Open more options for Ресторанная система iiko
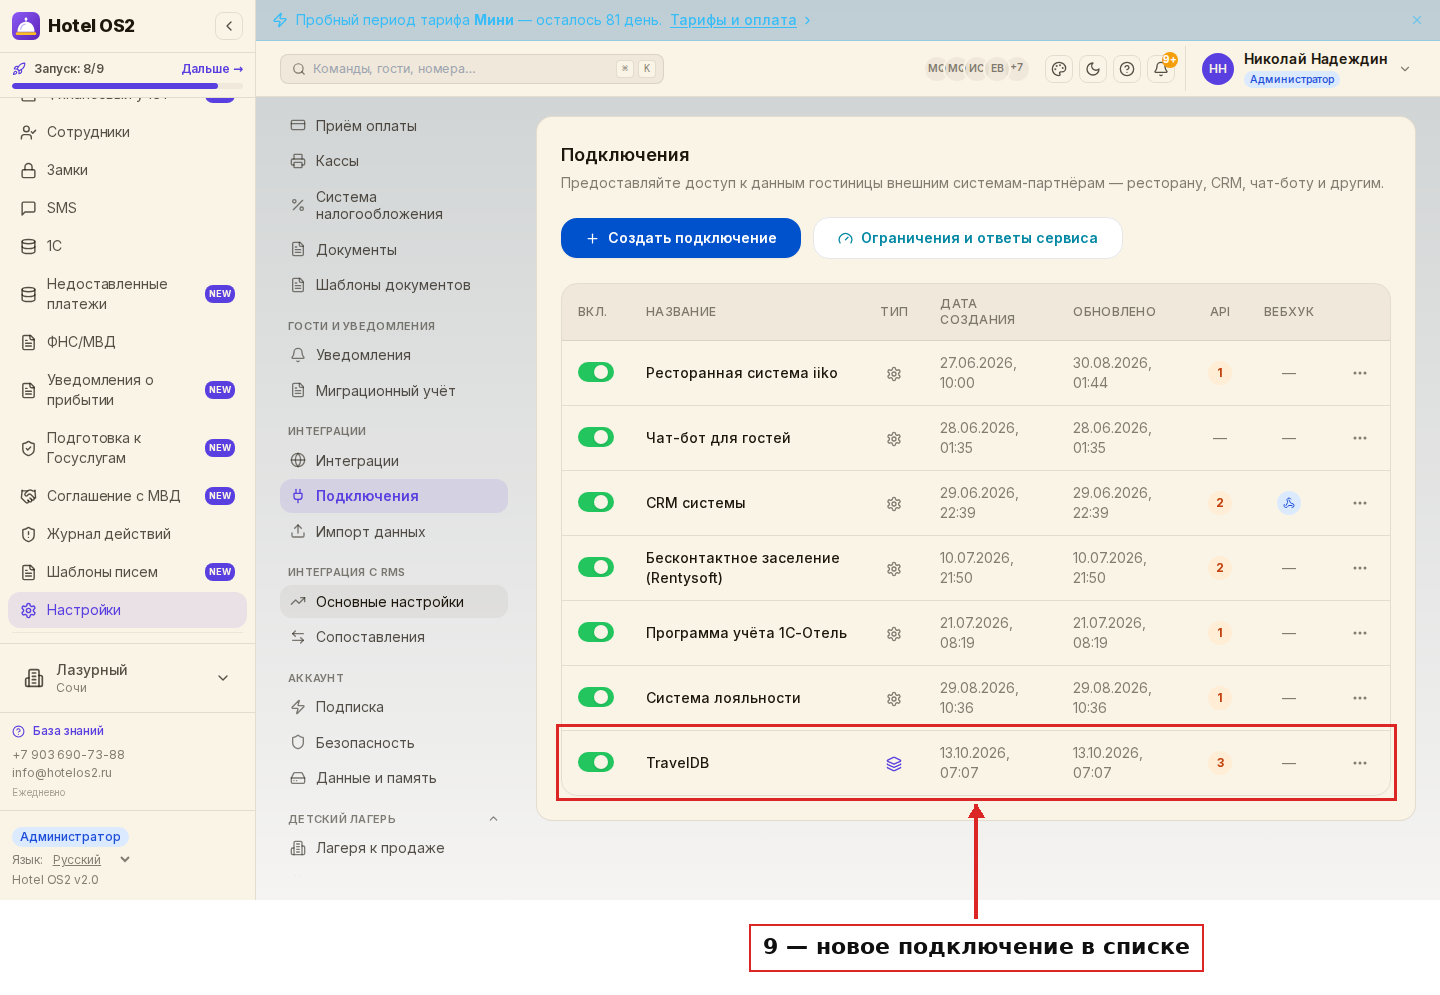 pyautogui.click(x=1360, y=373)
